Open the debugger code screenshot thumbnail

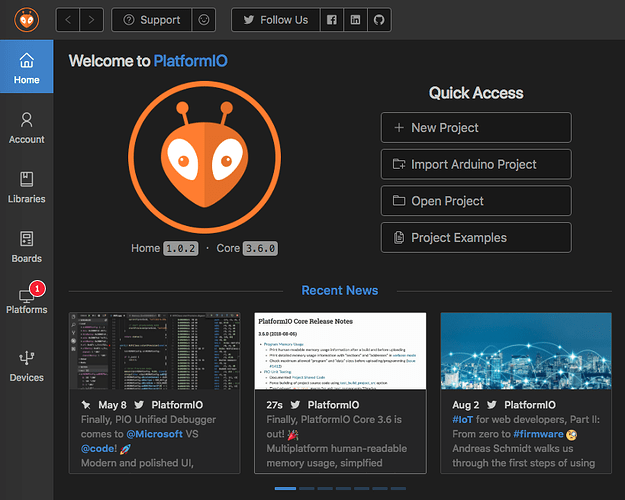click(x=155, y=351)
